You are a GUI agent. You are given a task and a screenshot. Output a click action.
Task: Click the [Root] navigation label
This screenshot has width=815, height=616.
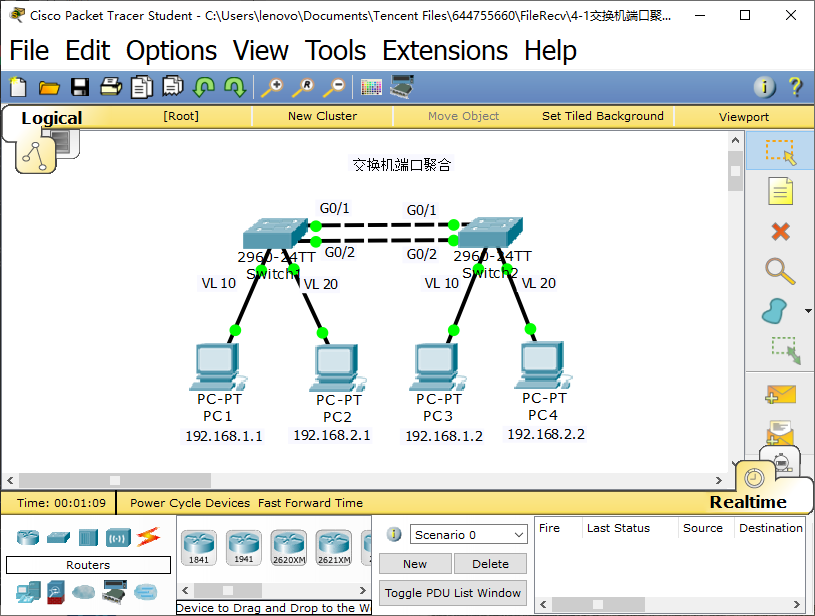pos(181,116)
